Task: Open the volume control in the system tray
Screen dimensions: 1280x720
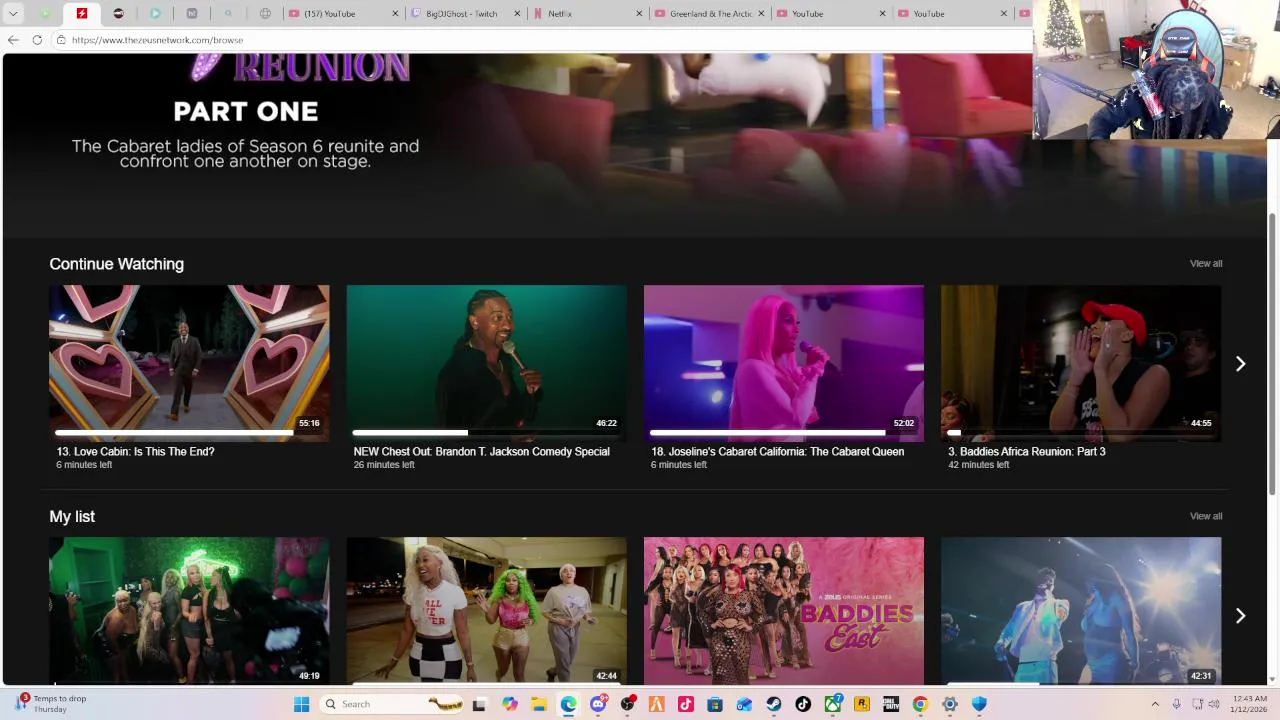Action: tap(1214, 704)
